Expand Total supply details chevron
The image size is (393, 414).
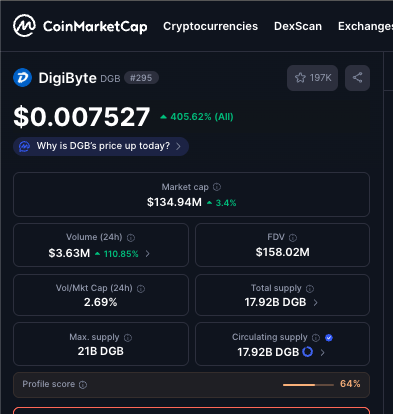coord(315,303)
